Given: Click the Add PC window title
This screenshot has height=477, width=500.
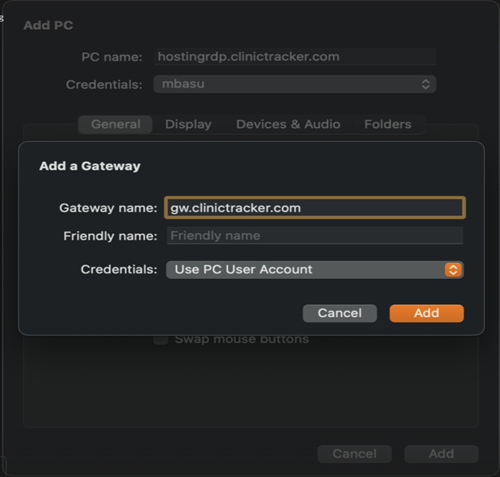Looking at the screenshot, I should tap(48, 25).
